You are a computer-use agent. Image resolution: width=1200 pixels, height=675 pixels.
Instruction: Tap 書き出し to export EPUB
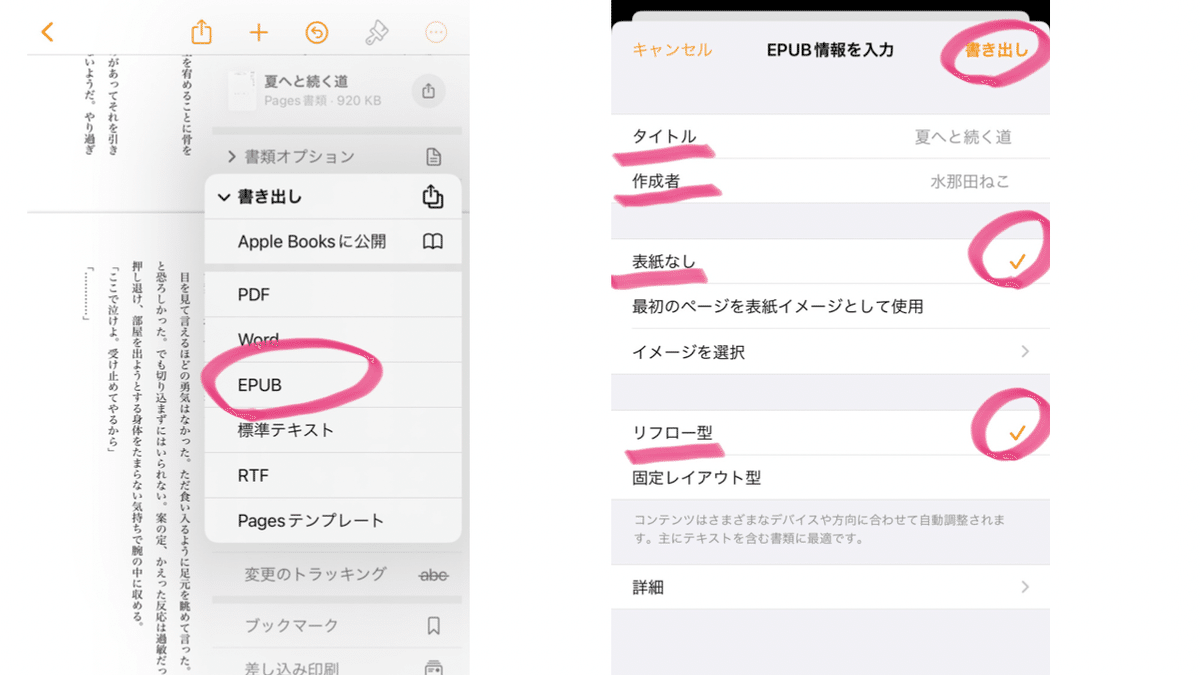pyautogui.click(x=996, y=50)
